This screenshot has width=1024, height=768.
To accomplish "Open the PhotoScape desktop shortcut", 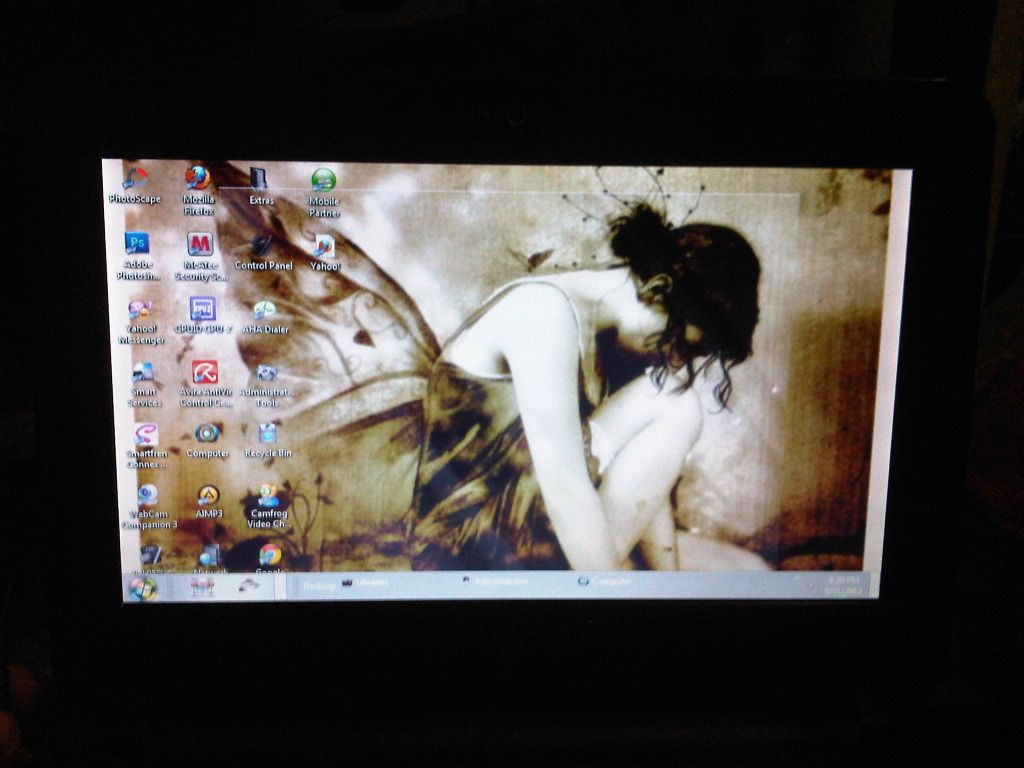I will point(135,185).
